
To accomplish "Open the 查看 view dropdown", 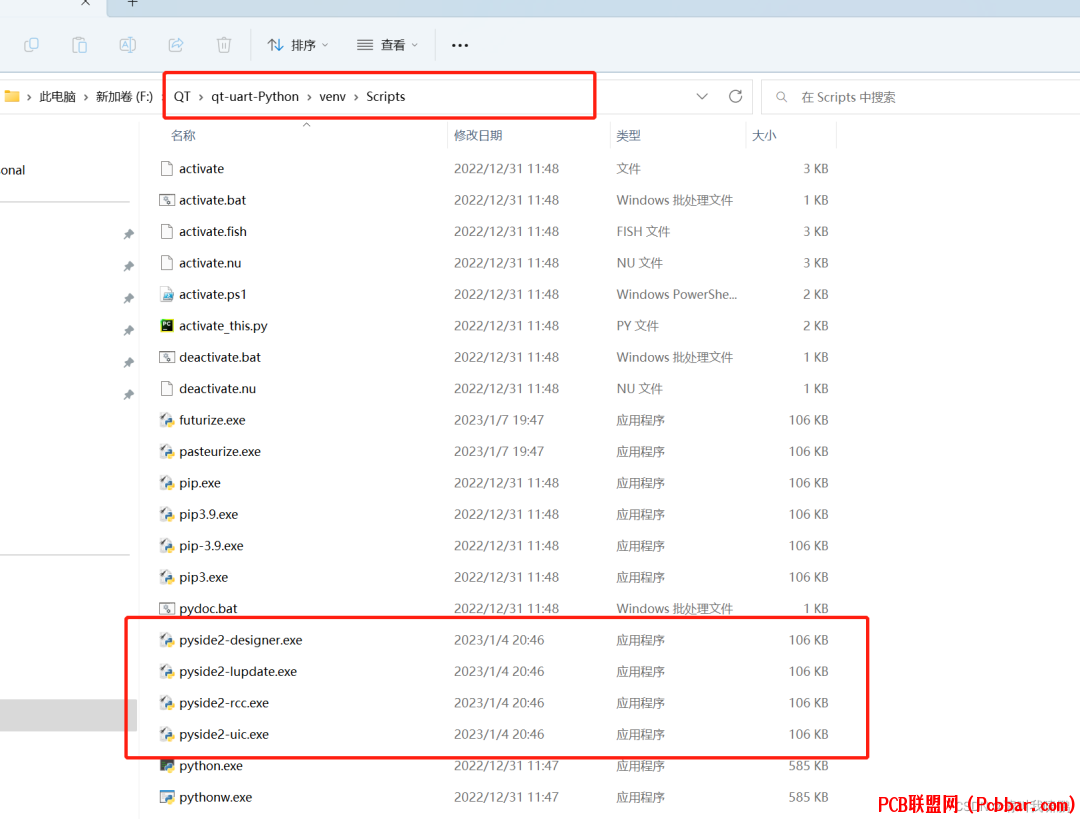I will point(387,45).
